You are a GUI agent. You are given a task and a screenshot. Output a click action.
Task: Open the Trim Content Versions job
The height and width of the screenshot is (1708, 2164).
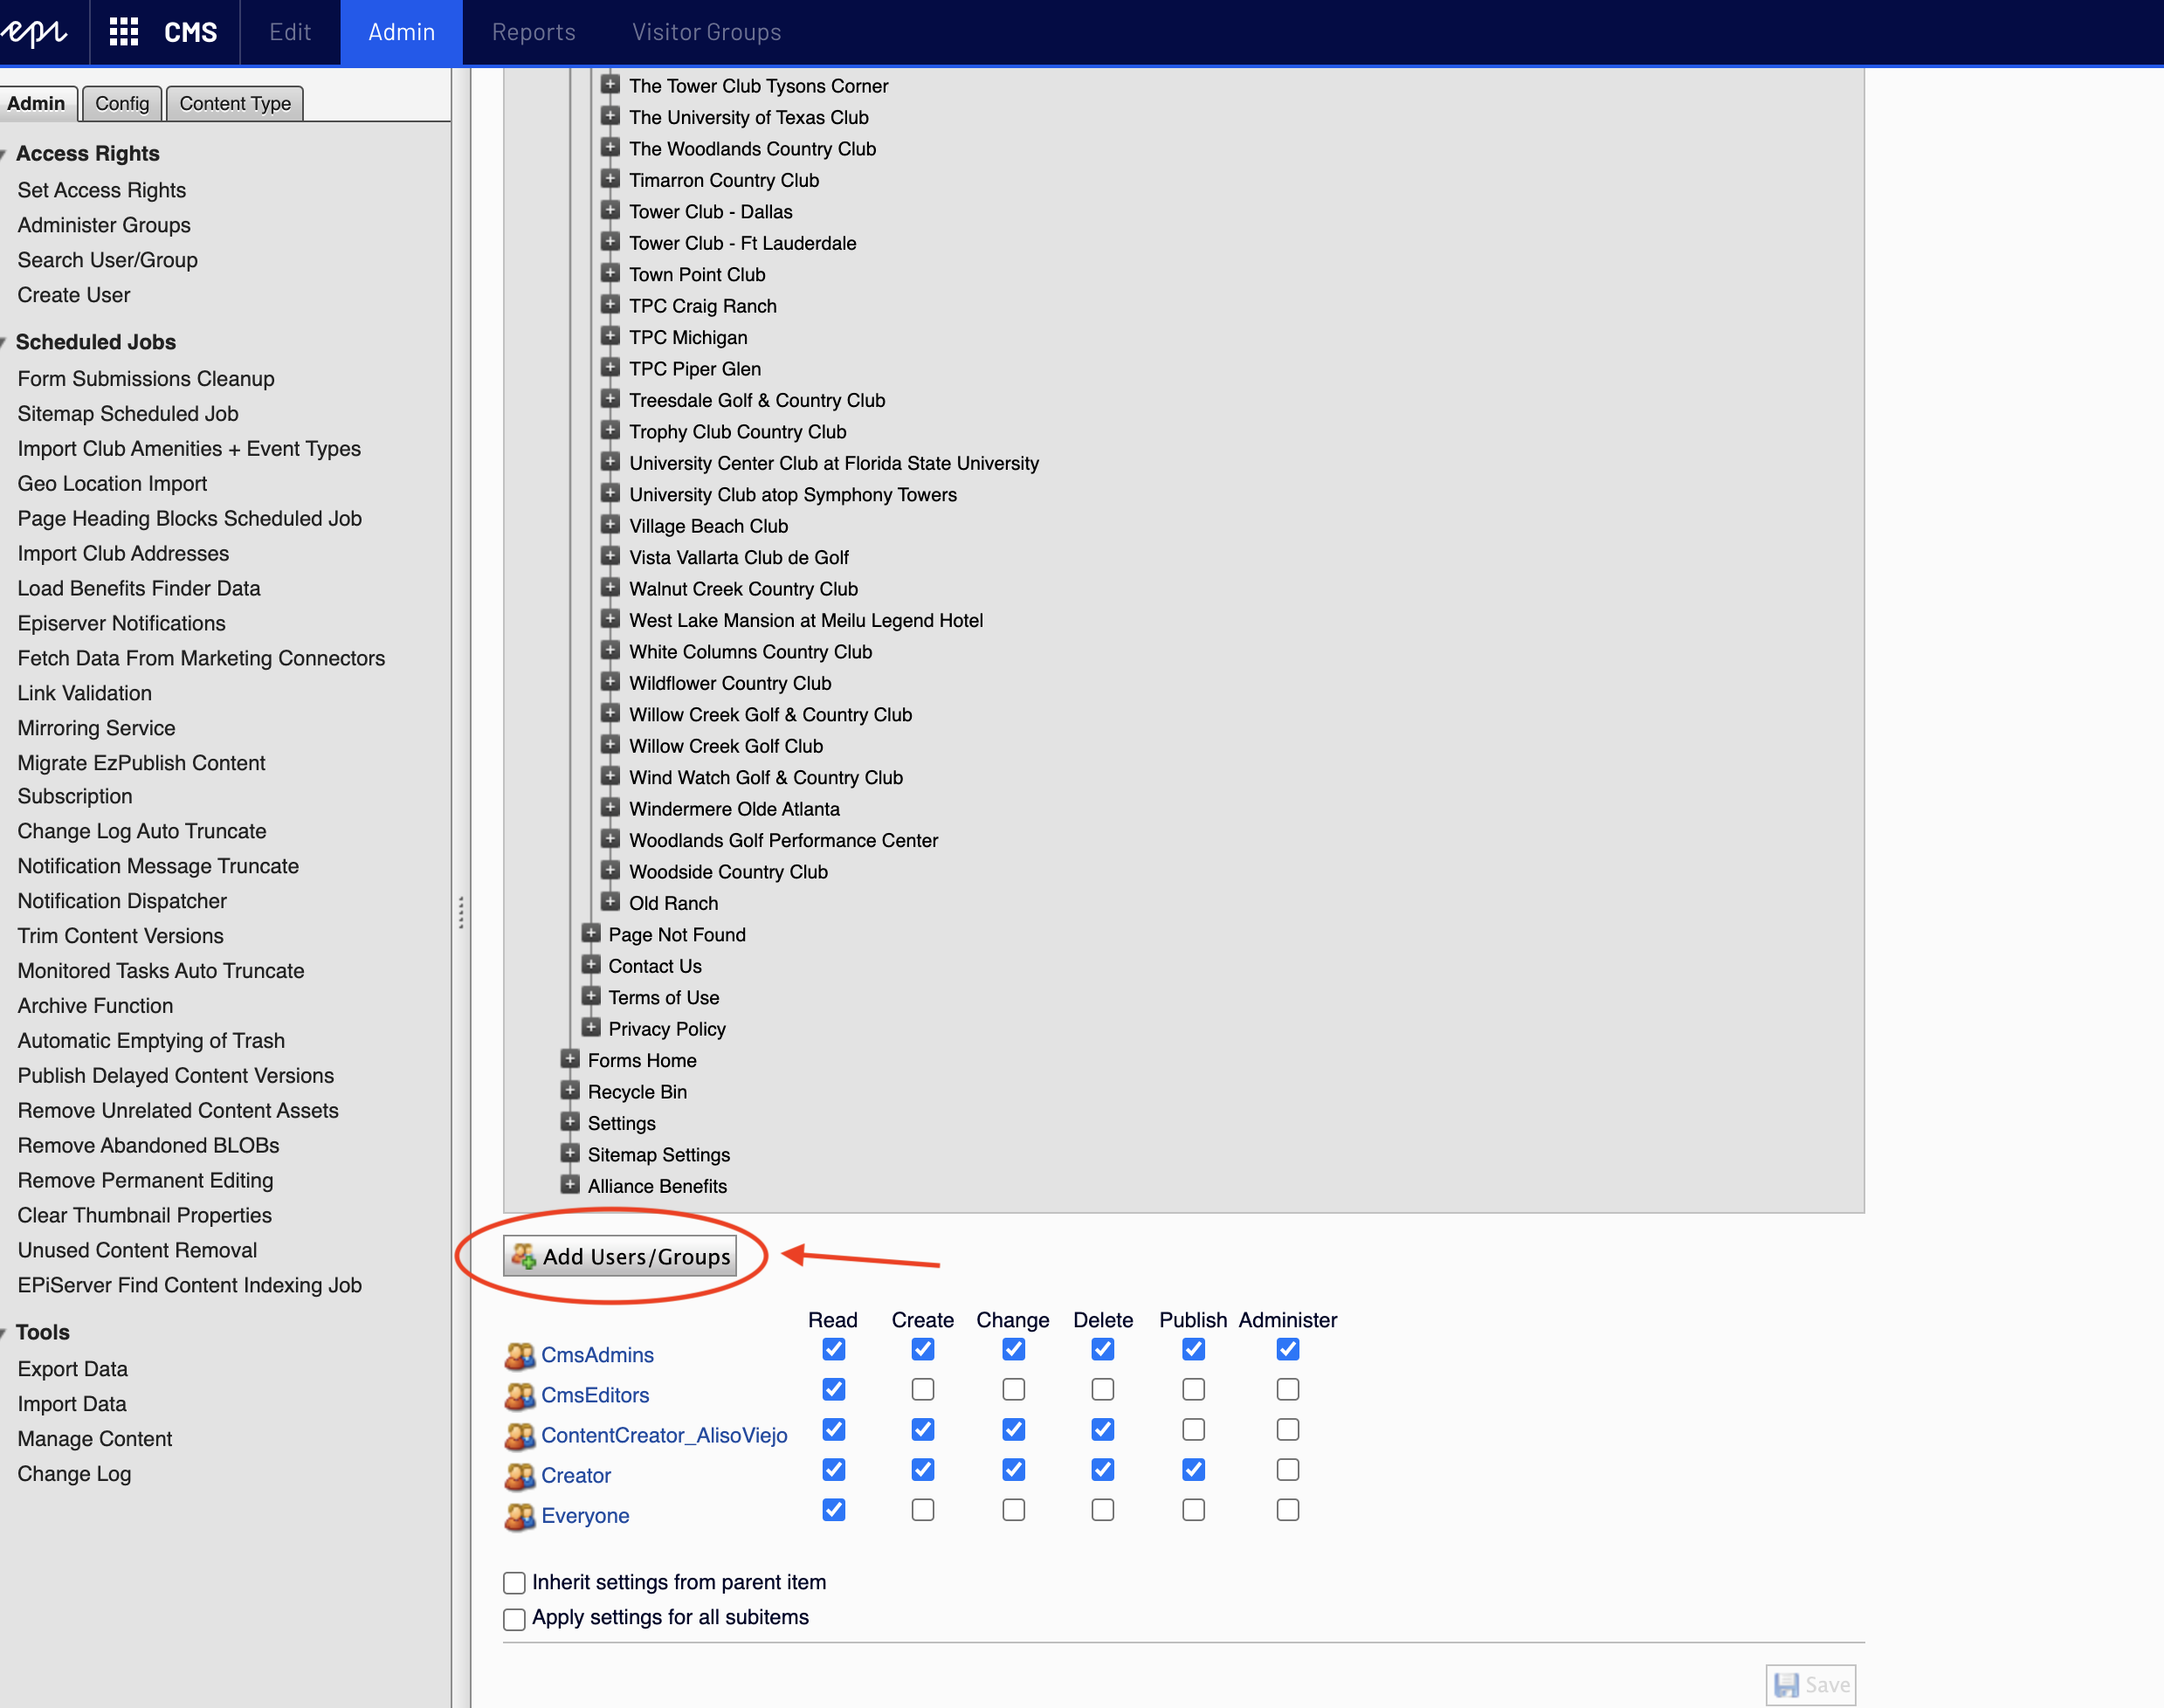[x=120, y=936]
